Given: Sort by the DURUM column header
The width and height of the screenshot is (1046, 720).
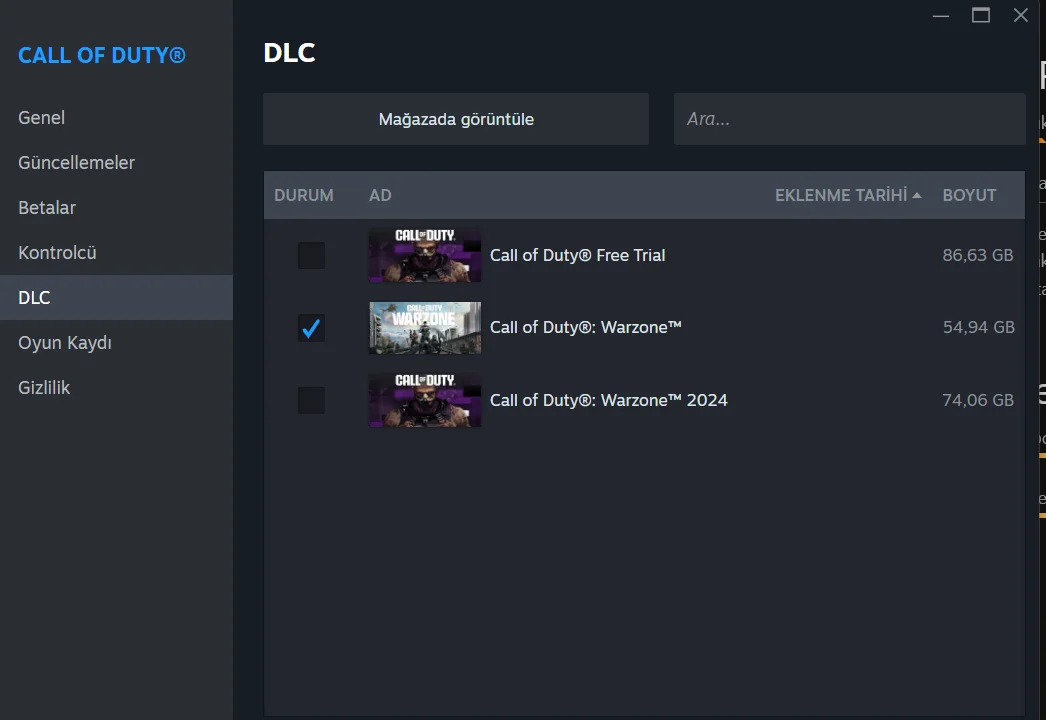Looking at the screenshot, I should (x=304, y=196).
